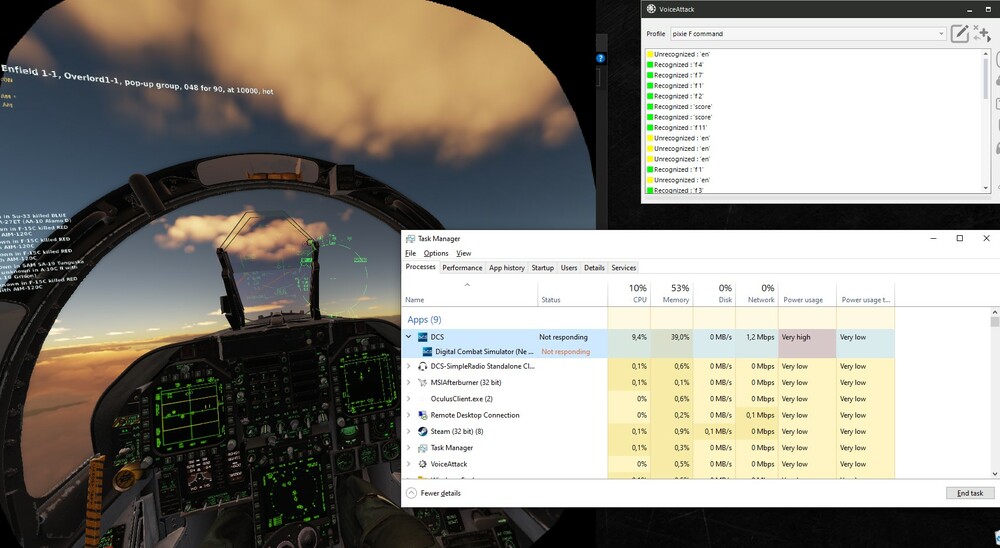Viewport: 1000px width, 548px height.
Task: Click the Fewer details up-arrow circle icon
Action: pyautogui.click(x=411, y=493)
